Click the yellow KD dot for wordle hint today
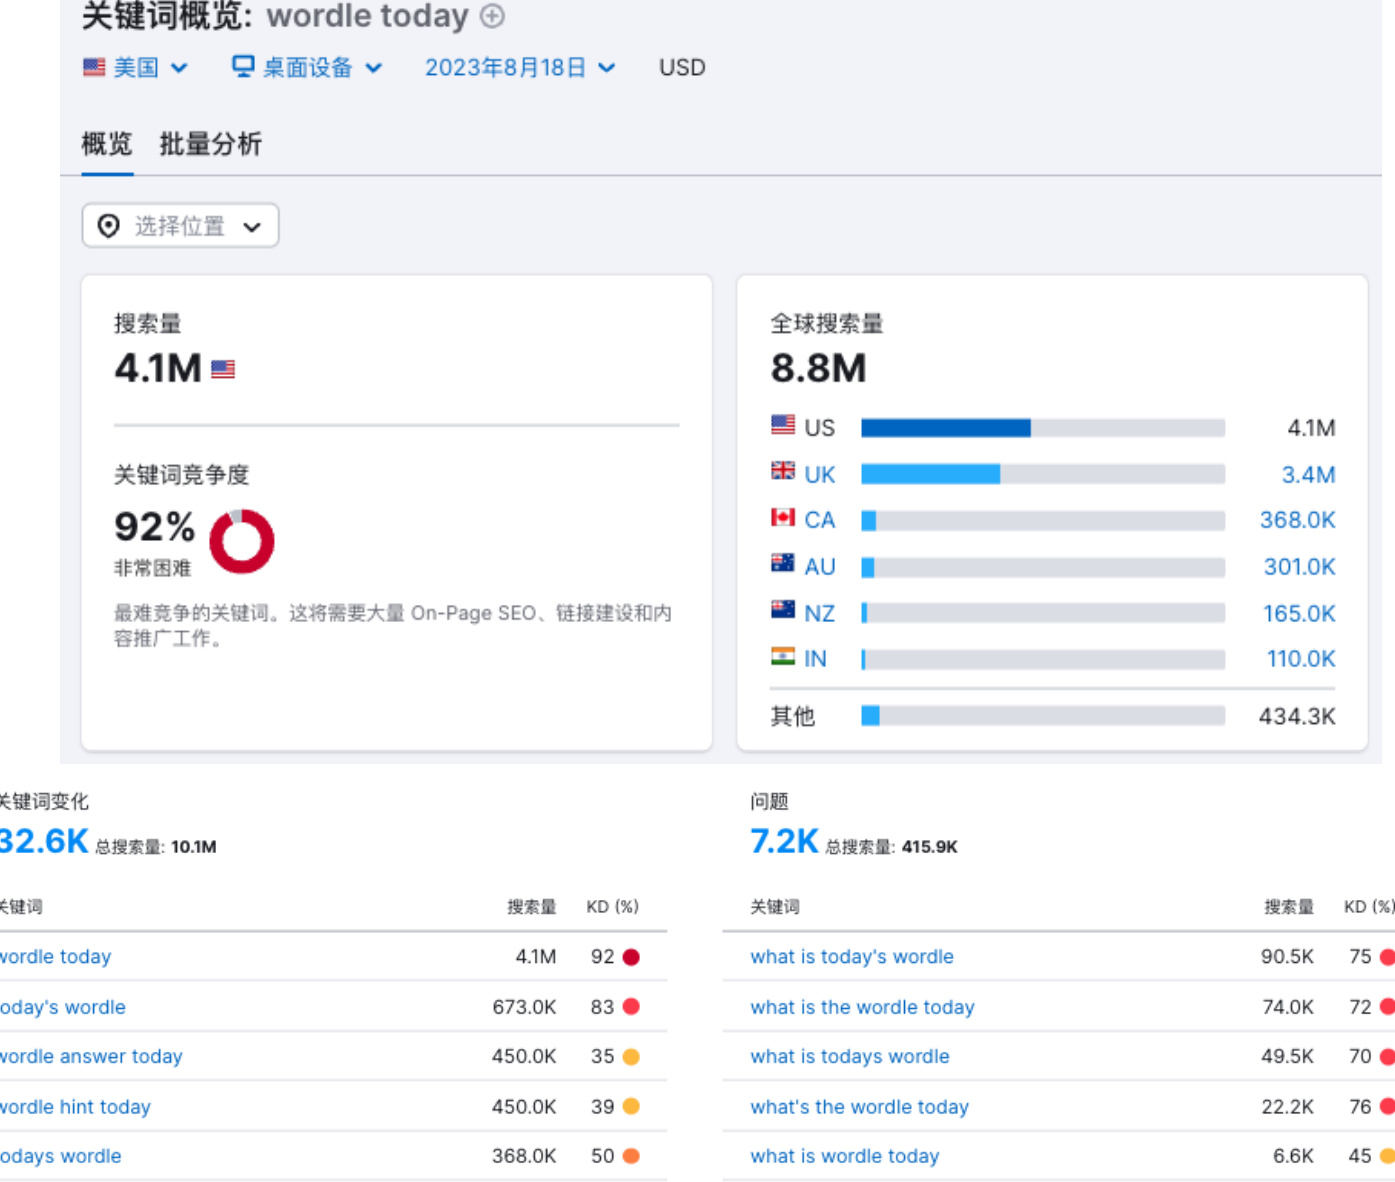The height and width of the screenshot is (1182, 1395). [x=631, y=1107]
